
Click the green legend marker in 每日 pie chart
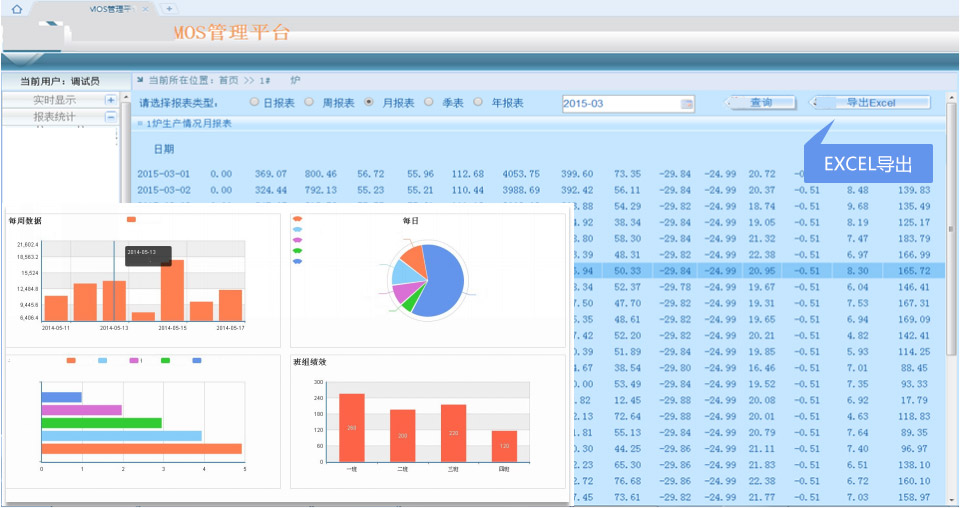[x=297, y=250]
